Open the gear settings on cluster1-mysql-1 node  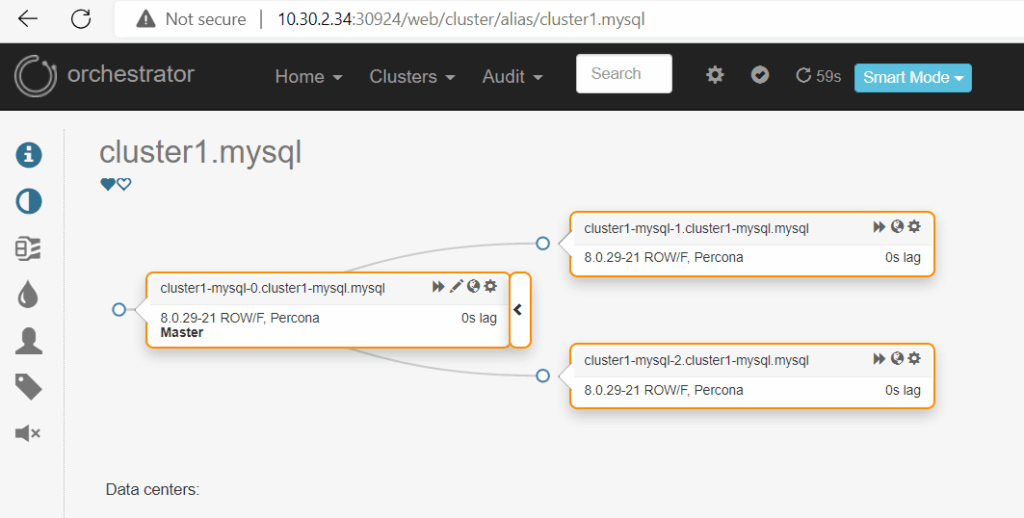[914, 227]
